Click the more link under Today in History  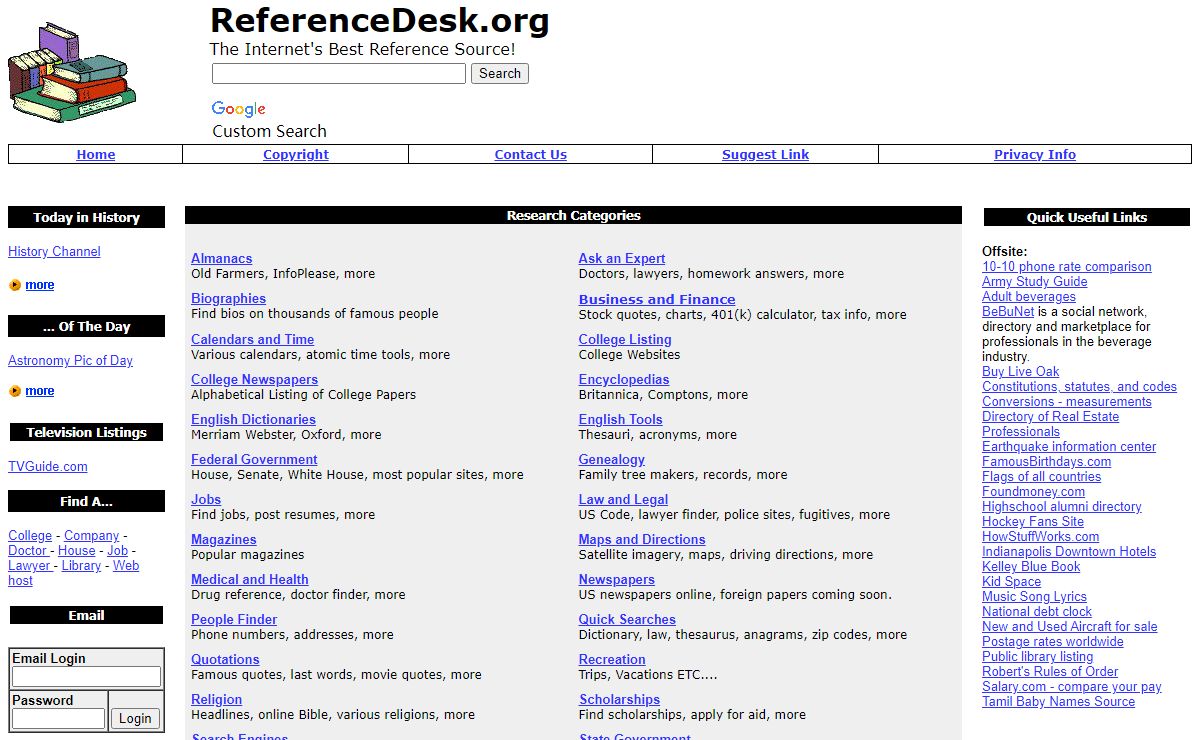pyautogui.click(x=40, y=285)
